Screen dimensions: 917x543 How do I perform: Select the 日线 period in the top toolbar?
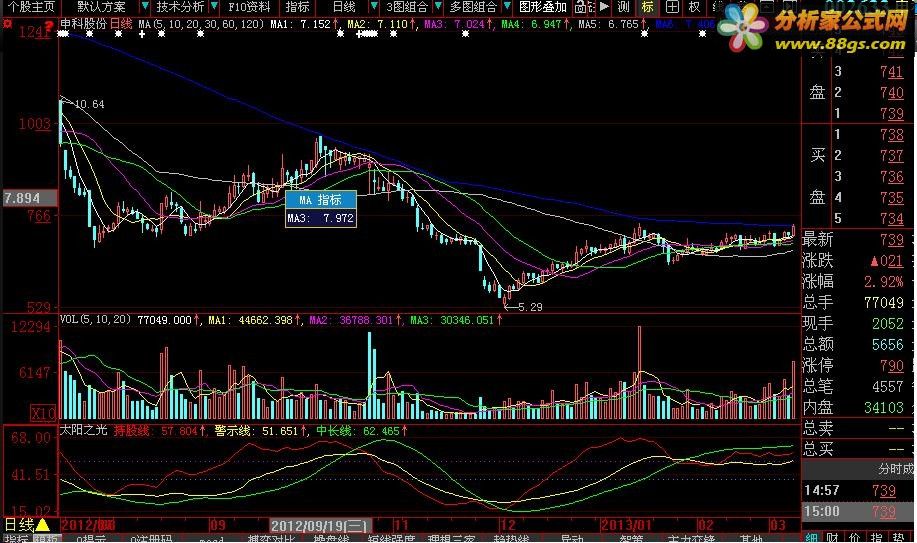[344, 7]
